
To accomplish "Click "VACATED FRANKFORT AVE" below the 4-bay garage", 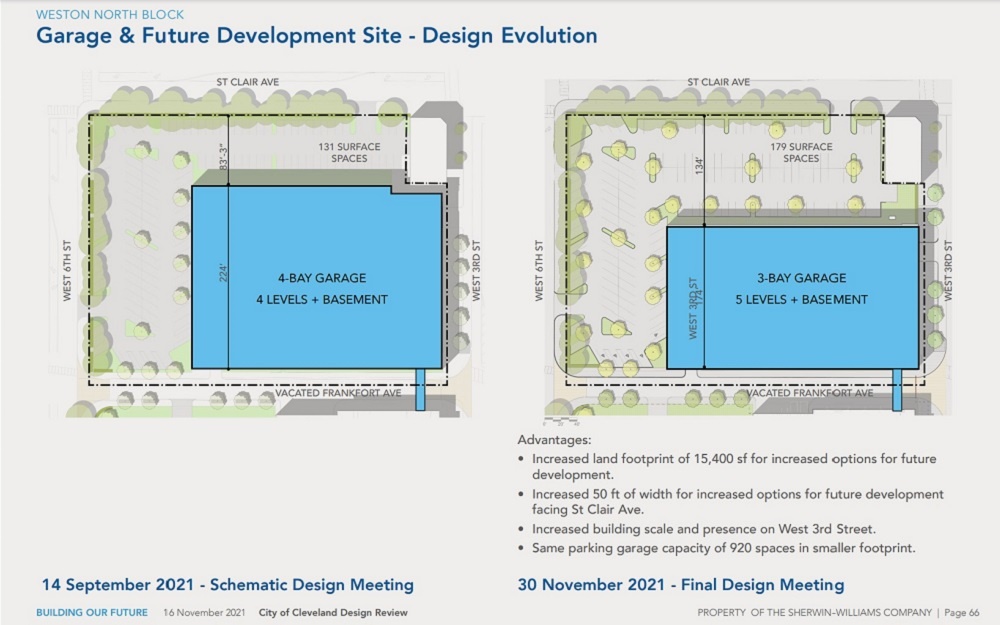I will [339, 393].
